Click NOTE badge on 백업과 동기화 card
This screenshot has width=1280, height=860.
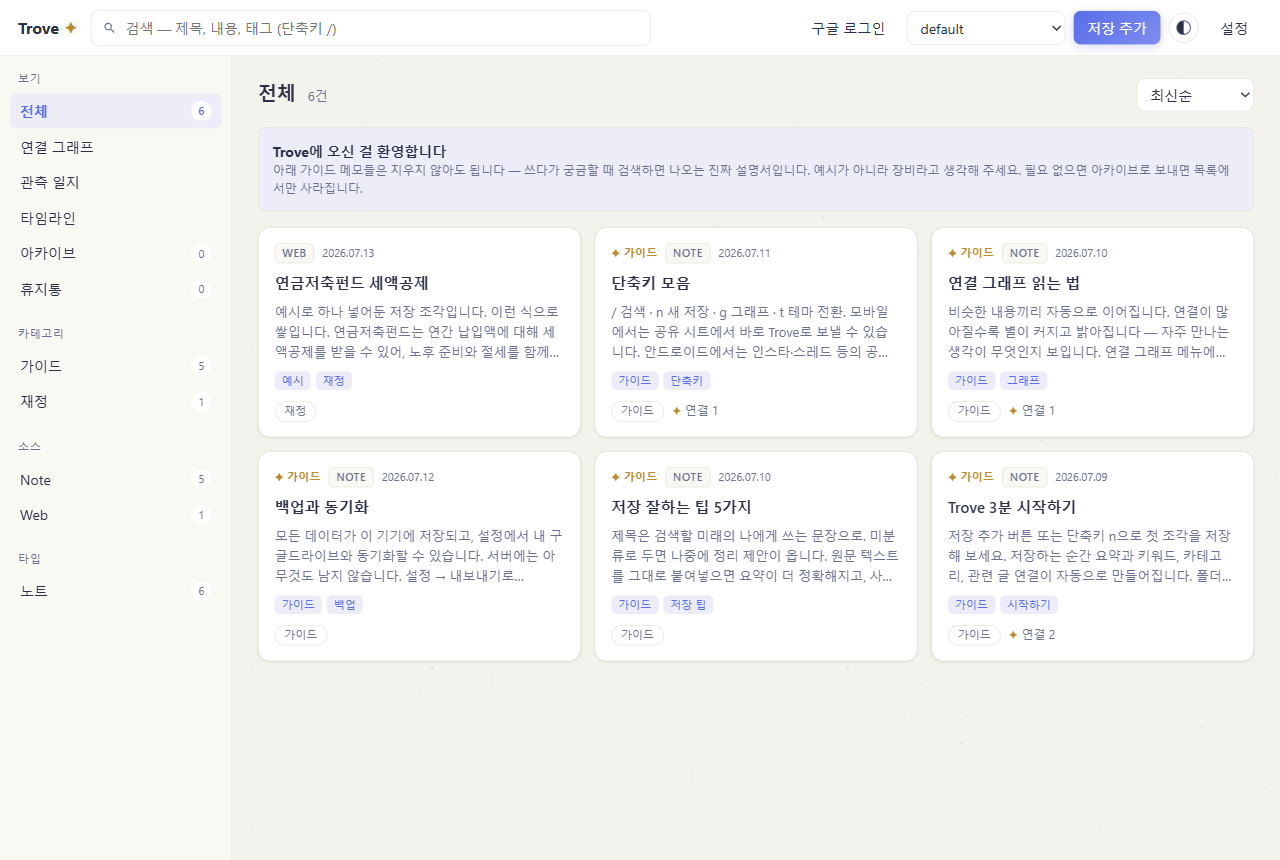pos(351,477)
